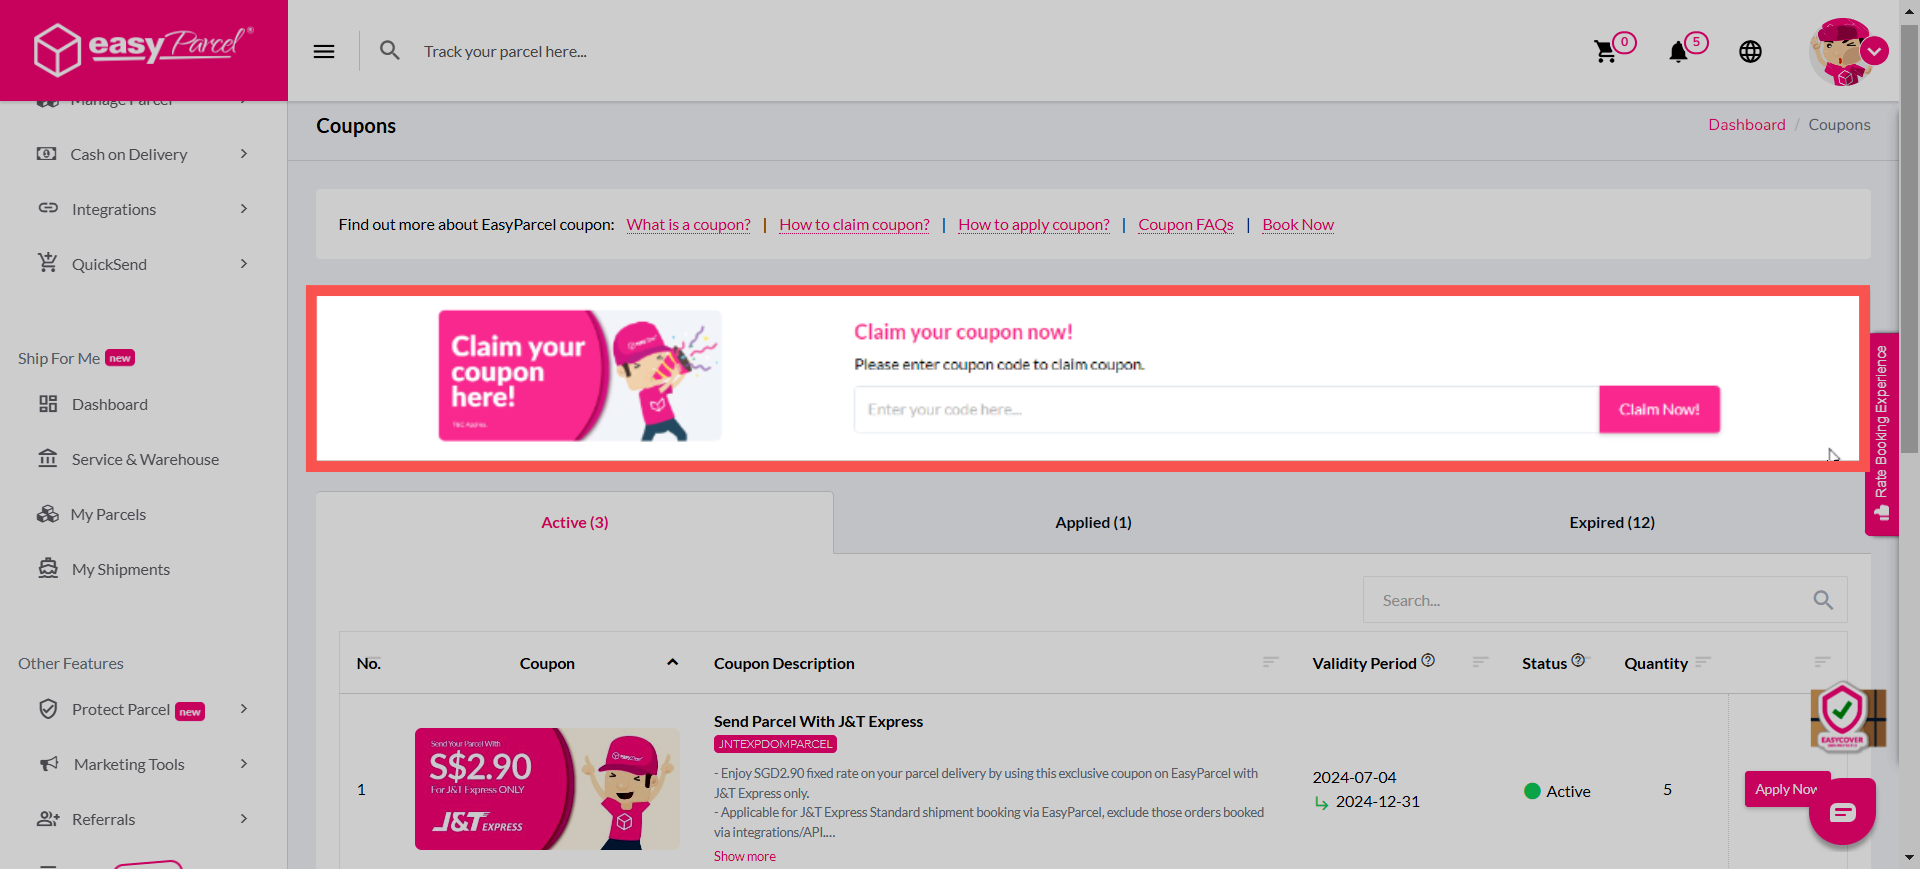The image size is (1920, 869).
Task: Click the Status help icon
Action: point(1578,660)
